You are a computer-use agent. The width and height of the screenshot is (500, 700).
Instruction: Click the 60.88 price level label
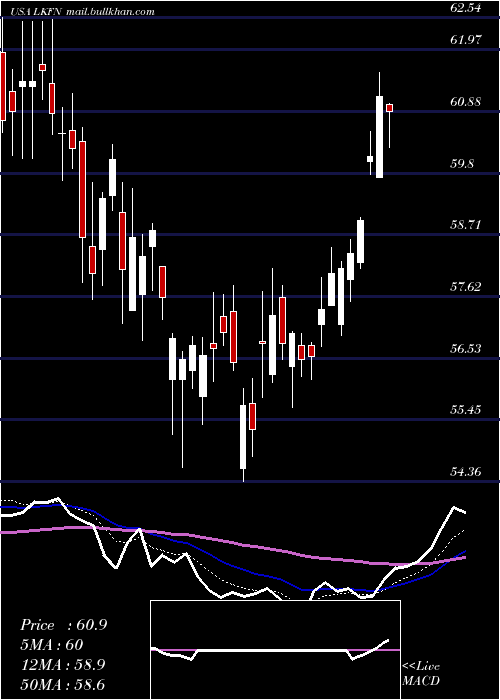click(466, 102)
